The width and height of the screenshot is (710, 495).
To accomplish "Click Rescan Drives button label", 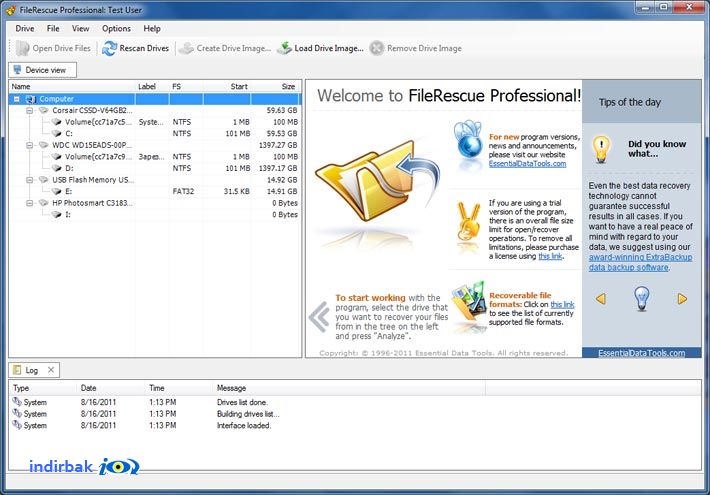I will click(144, 48).
